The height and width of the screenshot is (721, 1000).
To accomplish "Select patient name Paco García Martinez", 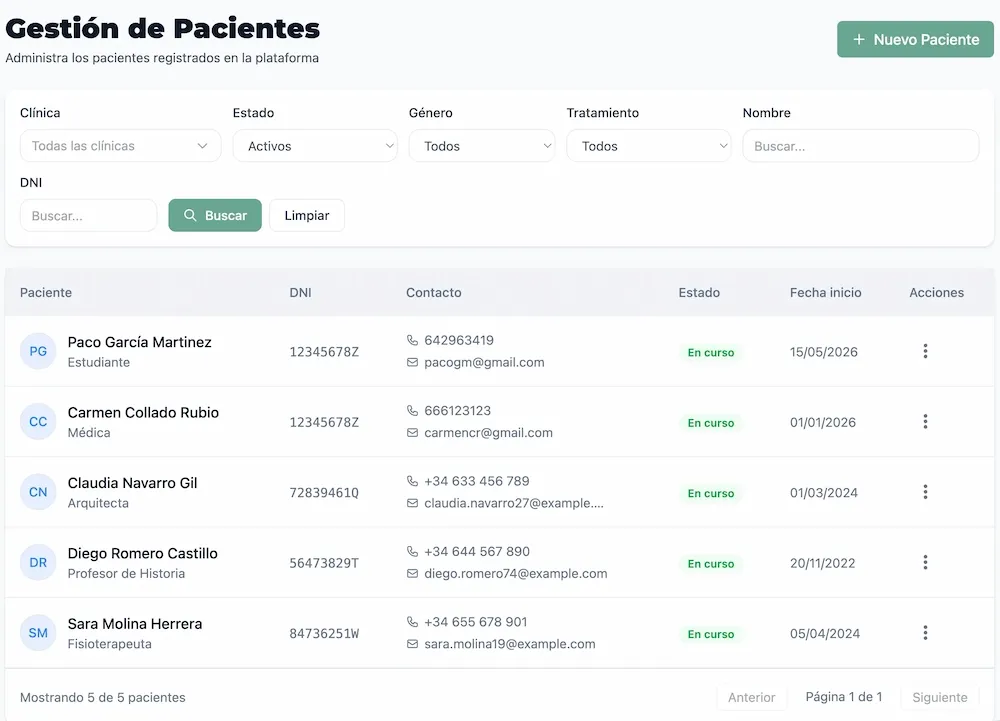I will point(140,342).
